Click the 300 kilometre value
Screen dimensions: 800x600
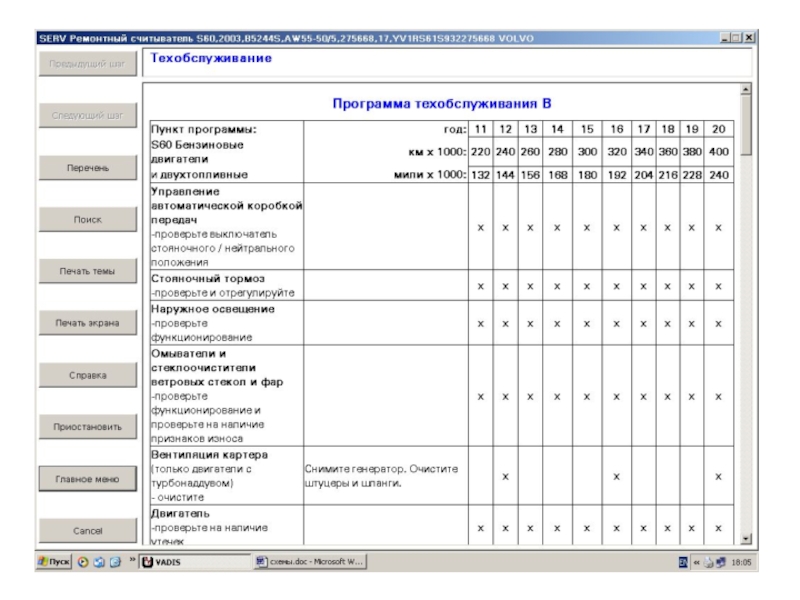pyautogui.click(x=587, y=152)
